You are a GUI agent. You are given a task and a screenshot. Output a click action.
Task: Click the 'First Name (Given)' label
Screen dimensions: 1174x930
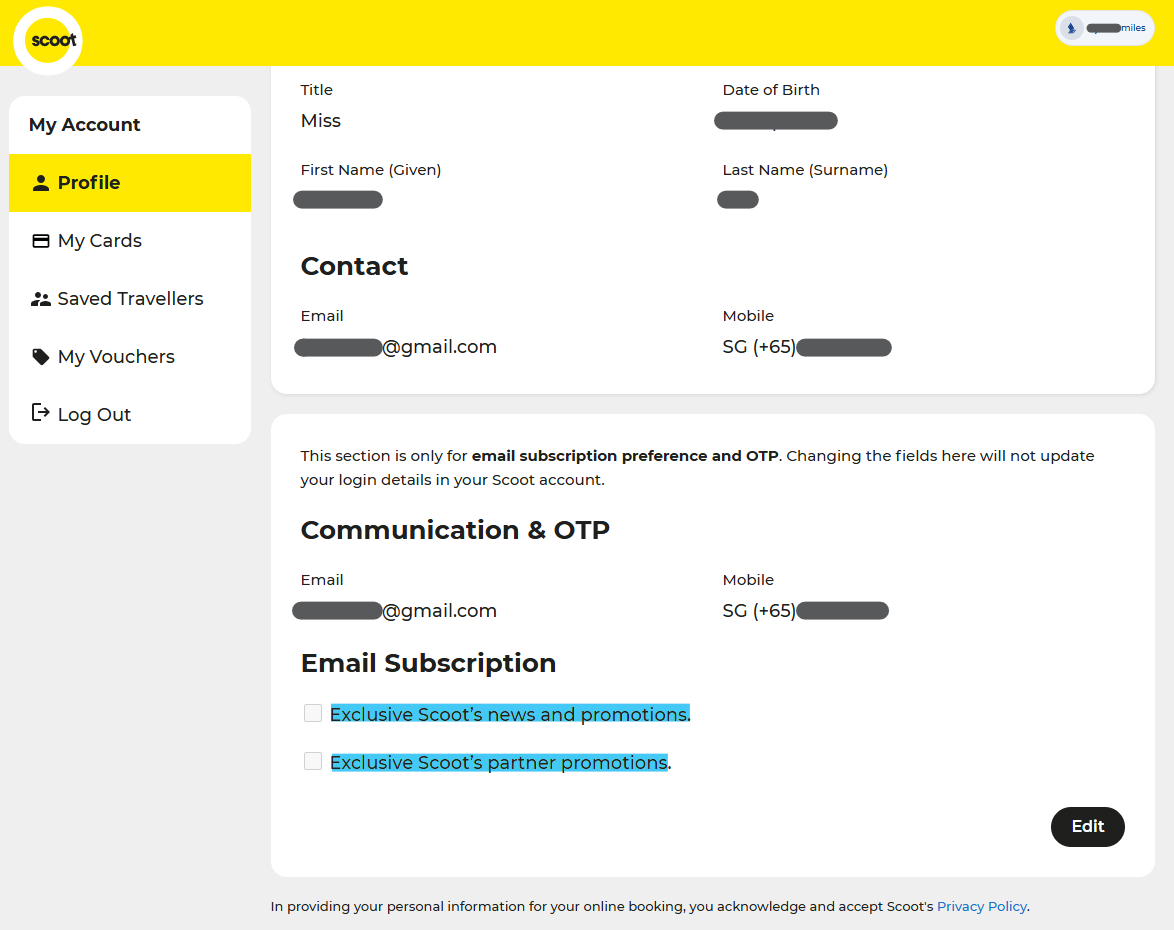tap(371, 170)
